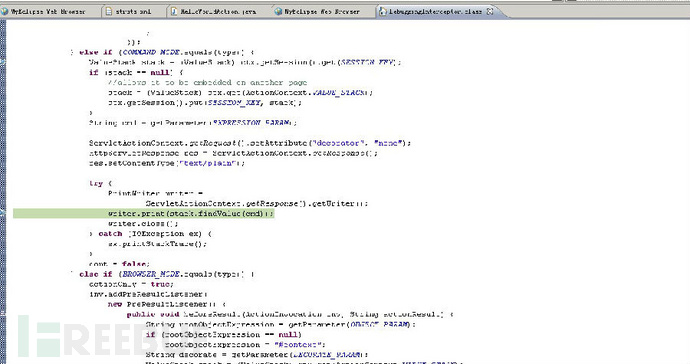Click the globe icon on the browser tab left of struts.xml
The height and width of the screenshot is (364, 690).
[4, 11]
